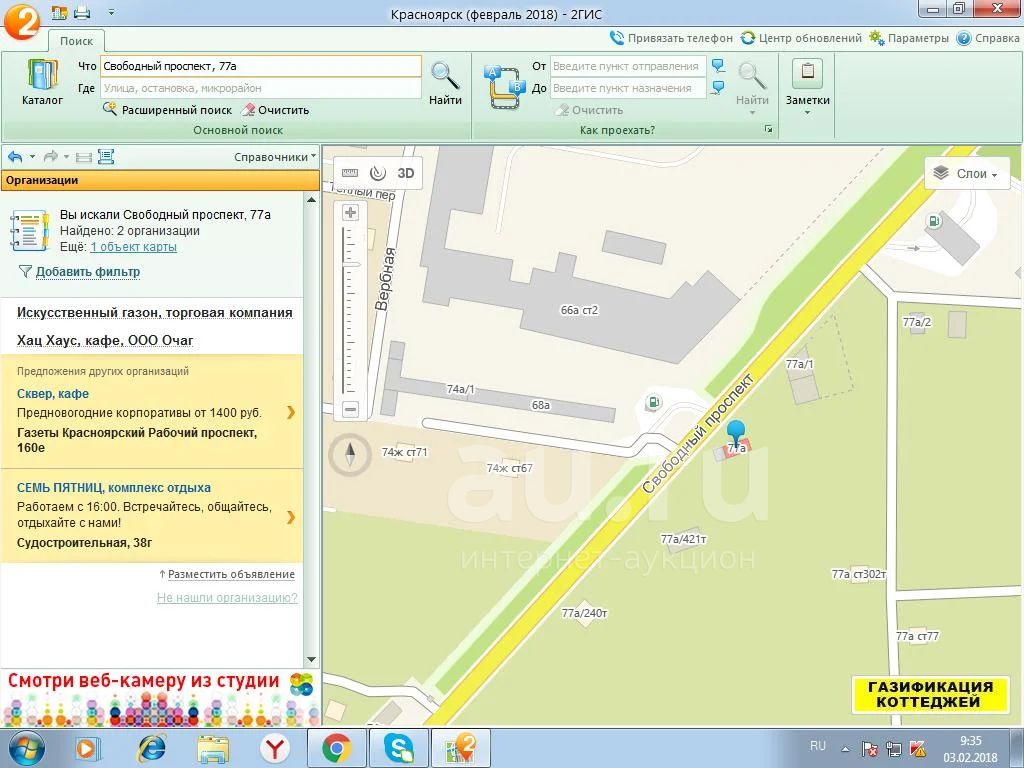The image size is (1024, 768).
Task: Click the От departure input field
Action: pyautogui.click(x=628, y=66)
